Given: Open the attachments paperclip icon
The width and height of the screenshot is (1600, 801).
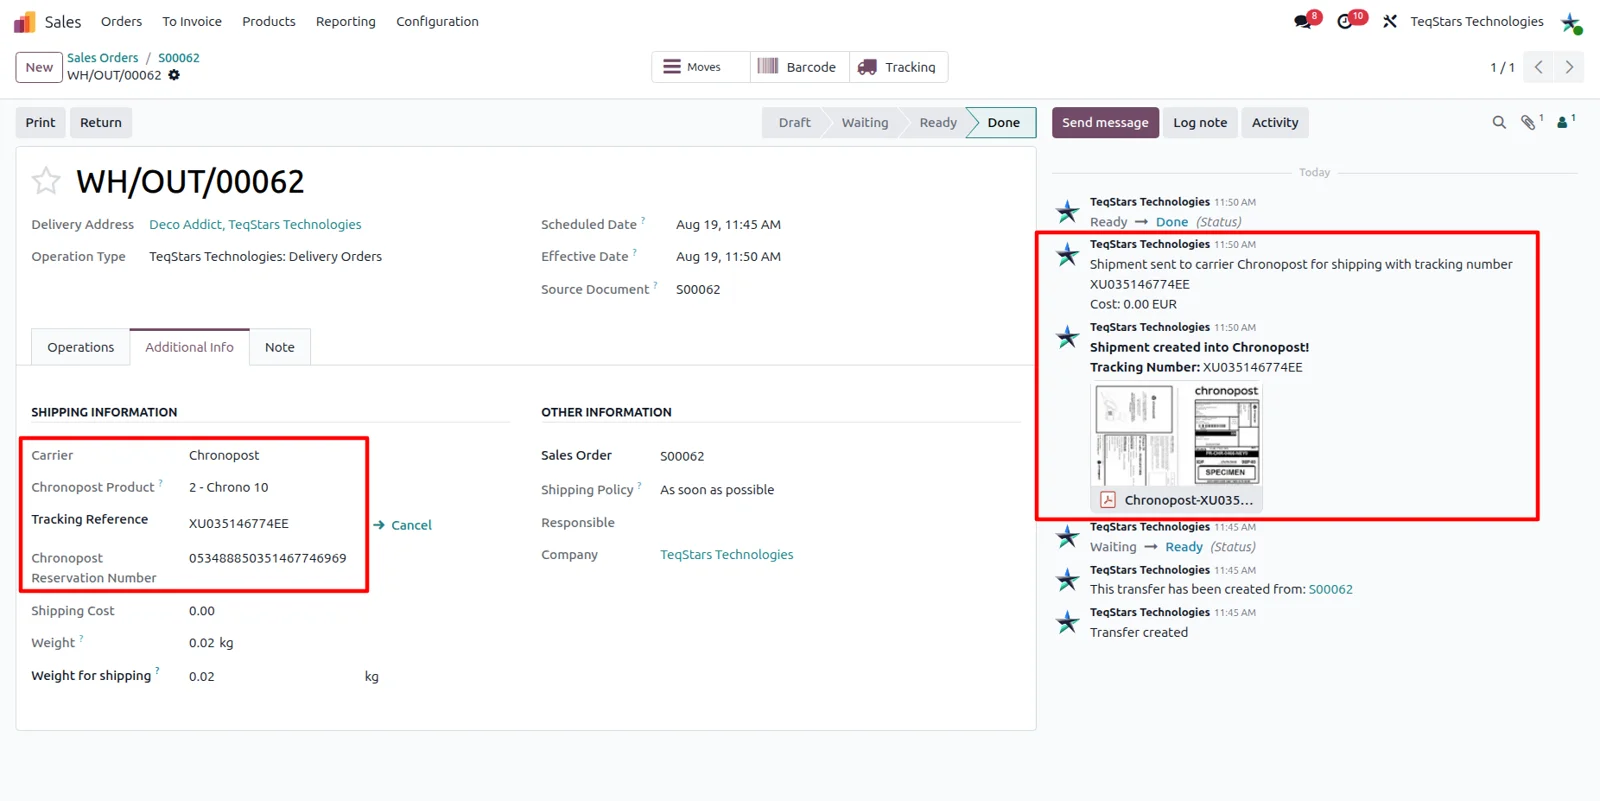Looking at the screenshot, I should 1530,122.
